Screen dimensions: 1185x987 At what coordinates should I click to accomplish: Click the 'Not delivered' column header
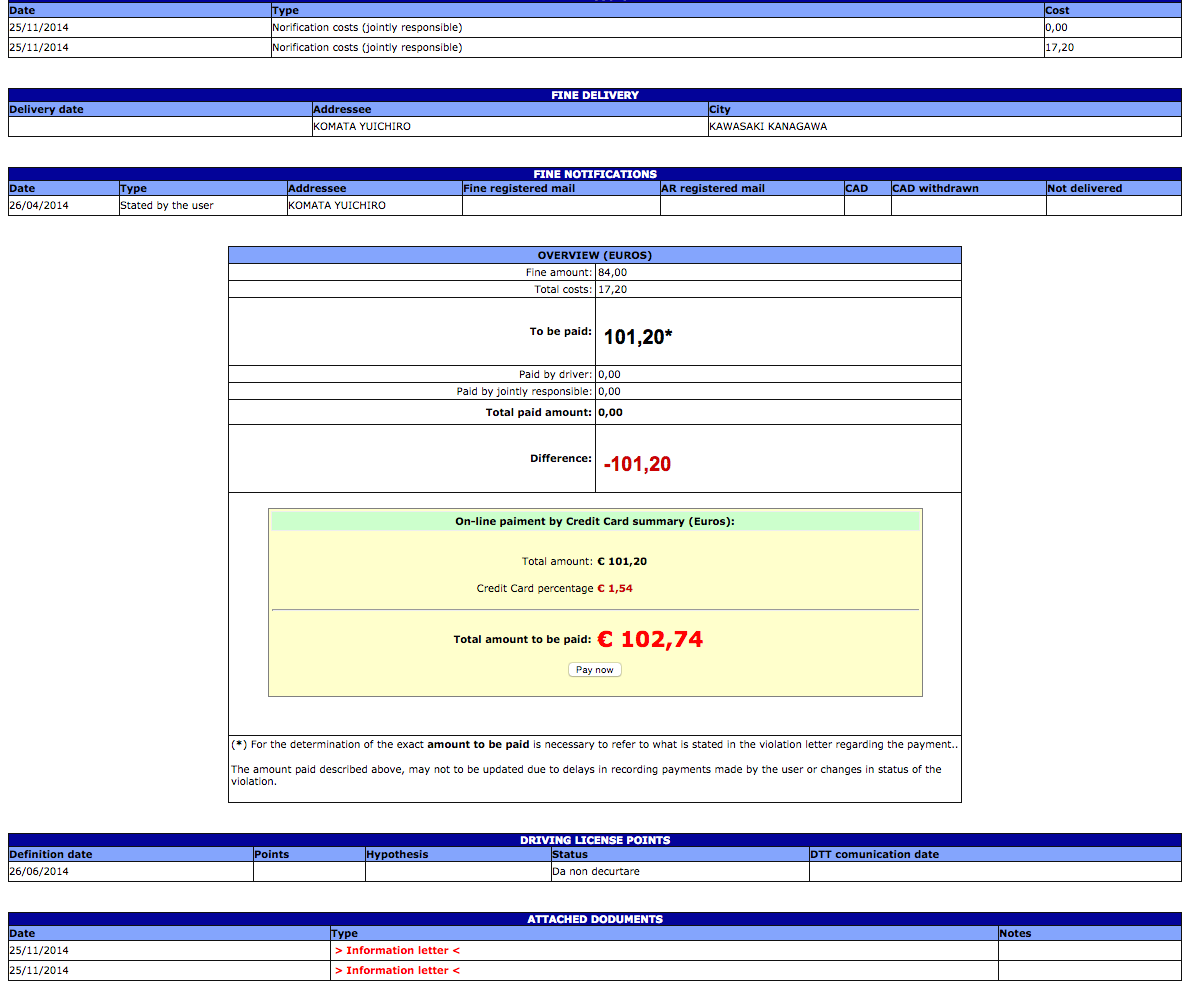pos(1084,189)
